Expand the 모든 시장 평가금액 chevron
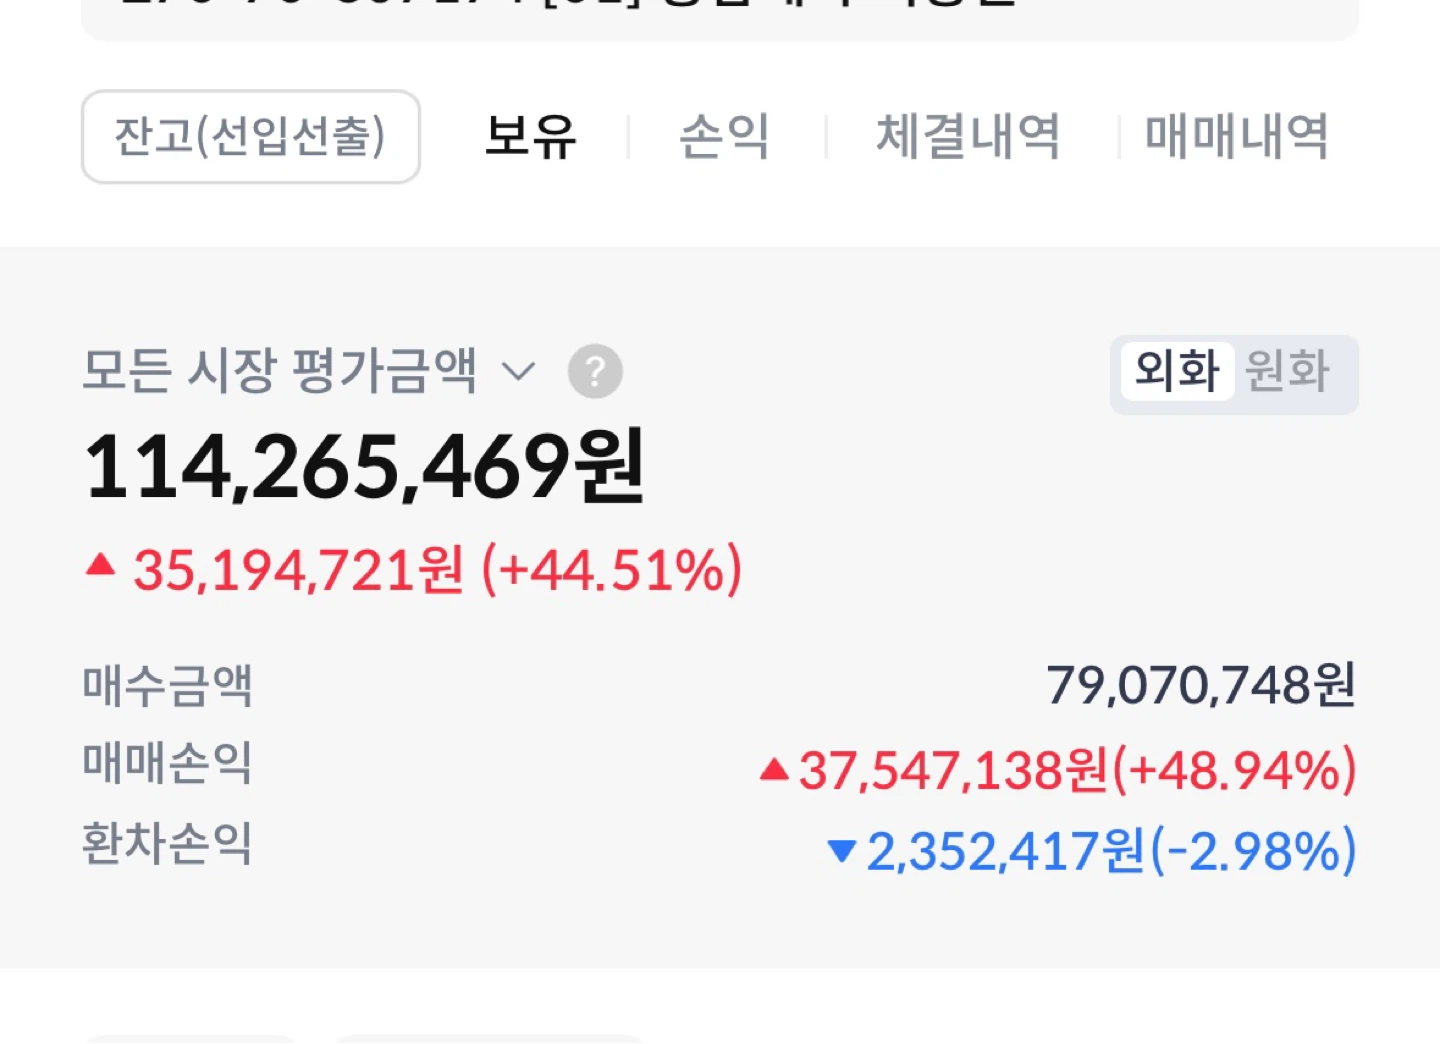 pos(518,372)
